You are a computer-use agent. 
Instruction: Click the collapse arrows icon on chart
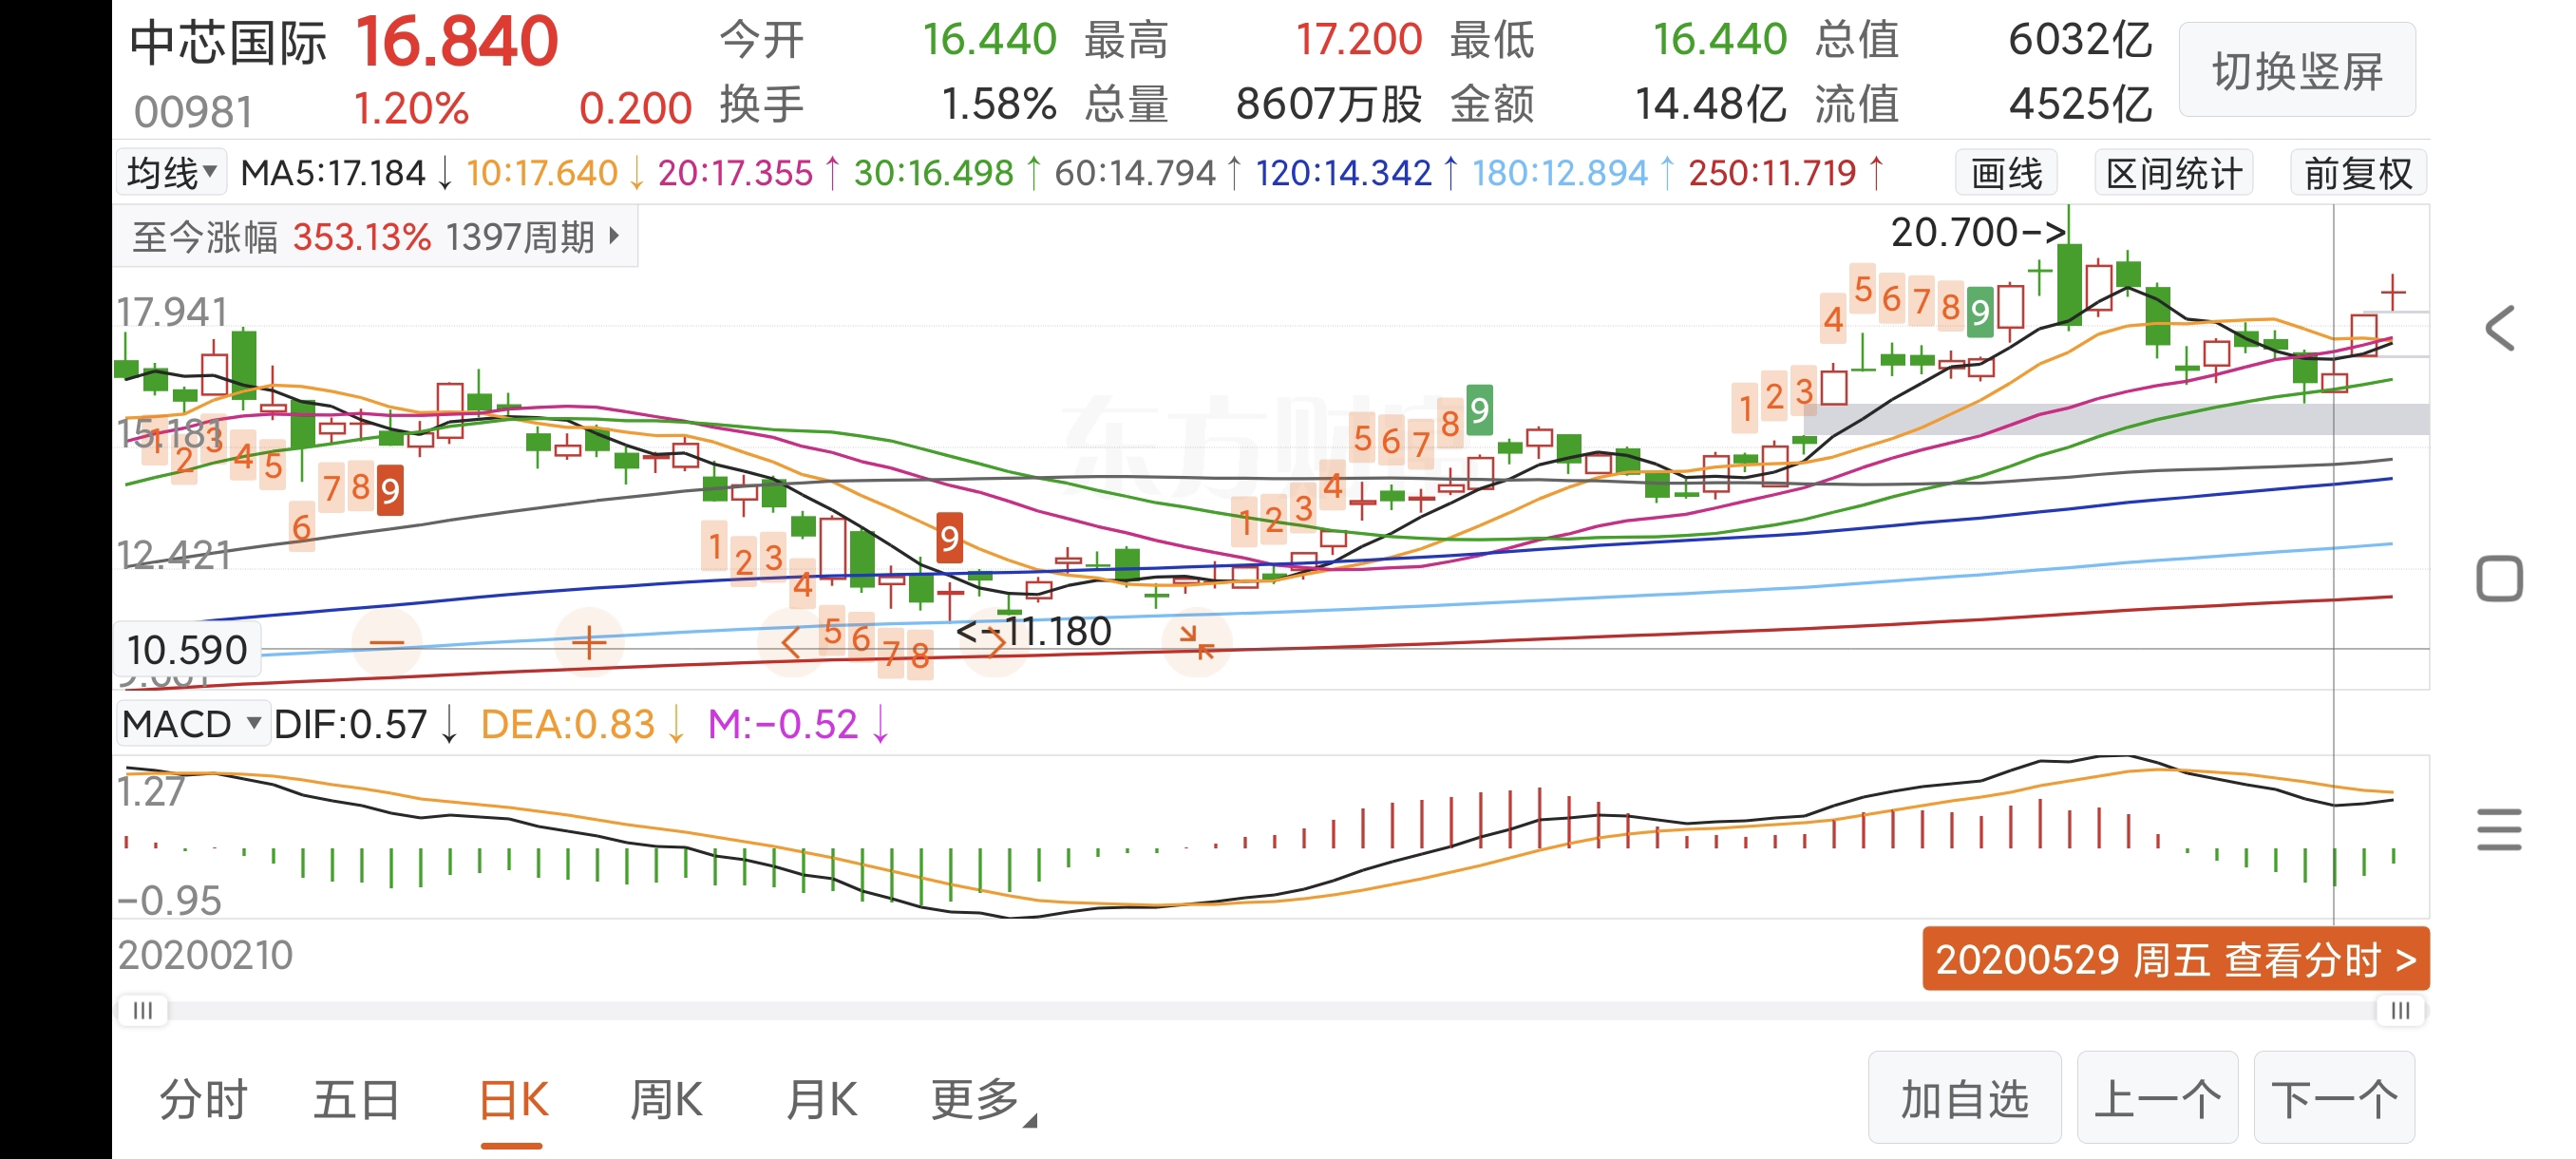(1197, 643)
